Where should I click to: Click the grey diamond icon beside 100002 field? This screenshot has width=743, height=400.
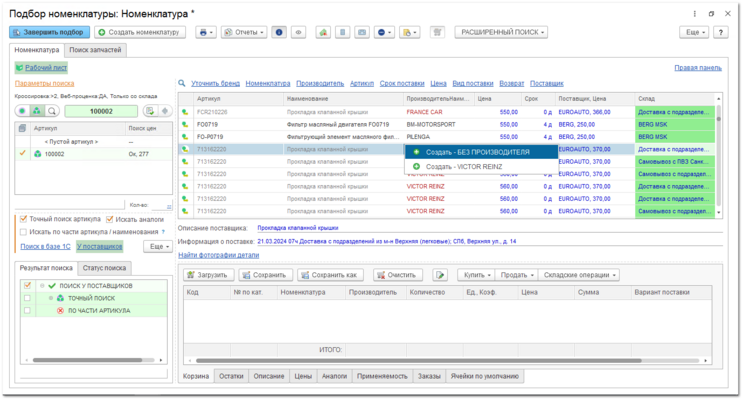click(165, 111)
